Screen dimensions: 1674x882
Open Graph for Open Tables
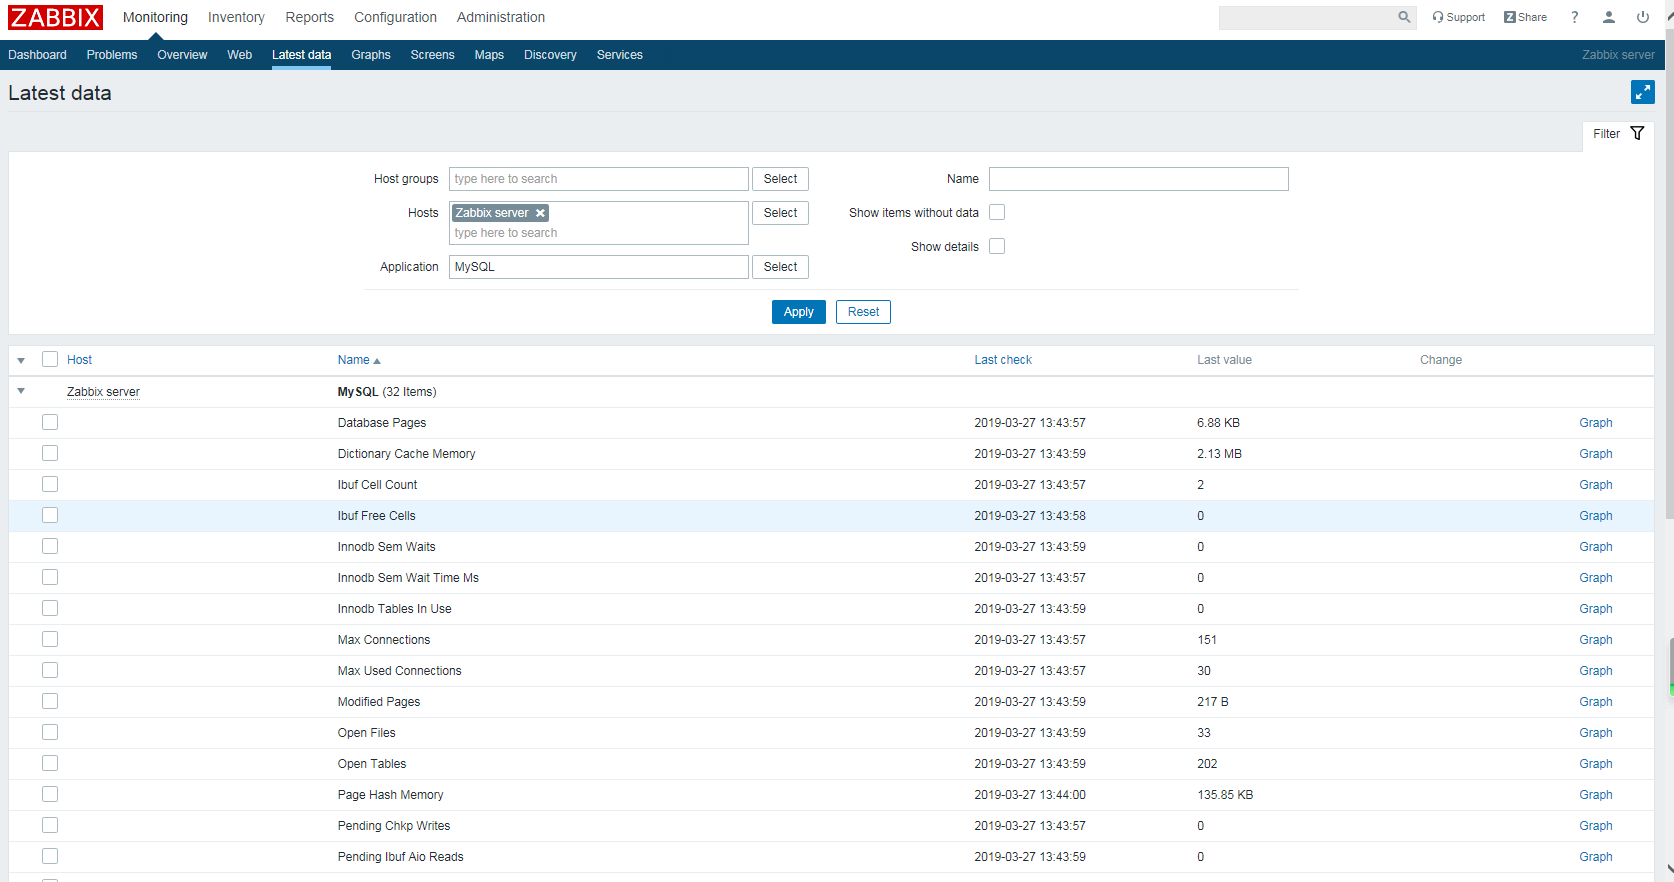[x=1596, y=764]
